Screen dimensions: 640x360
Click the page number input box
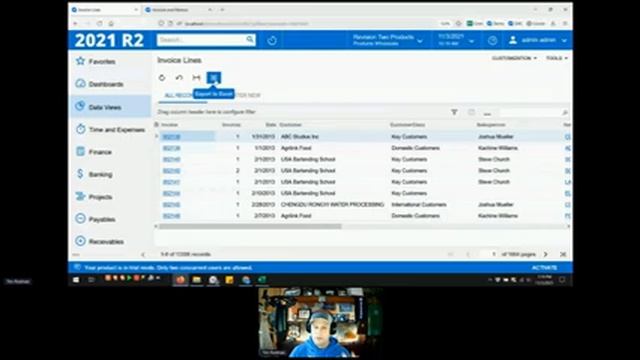tap(490, 254)
